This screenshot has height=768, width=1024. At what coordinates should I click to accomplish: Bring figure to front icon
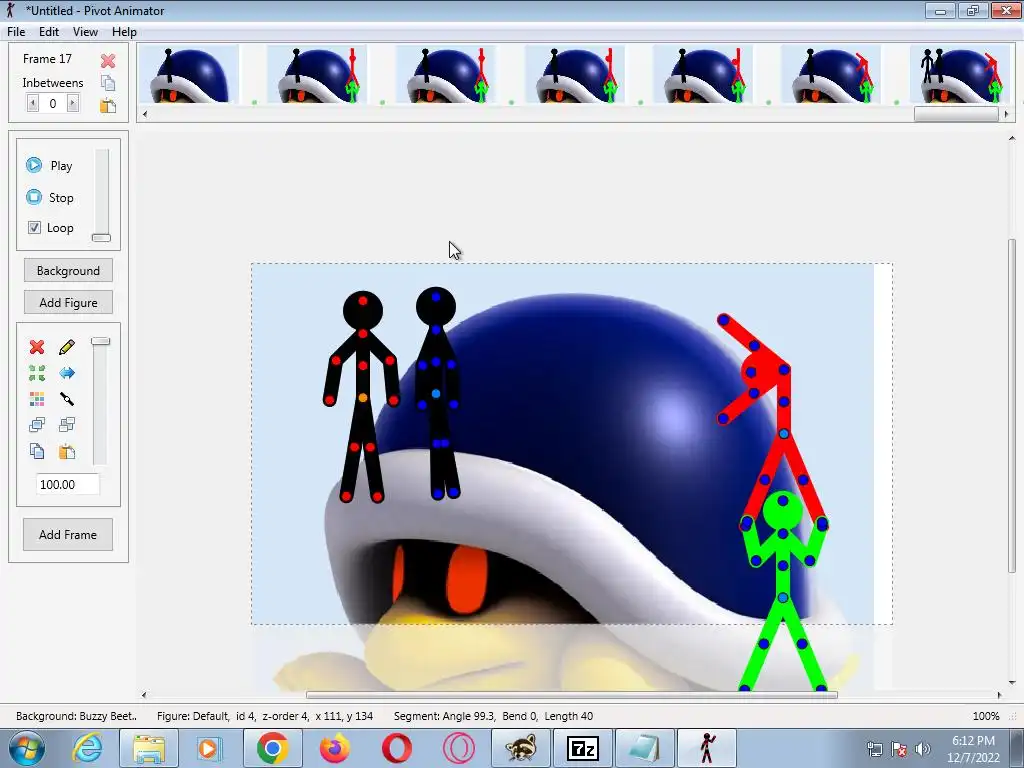(37, 425)
